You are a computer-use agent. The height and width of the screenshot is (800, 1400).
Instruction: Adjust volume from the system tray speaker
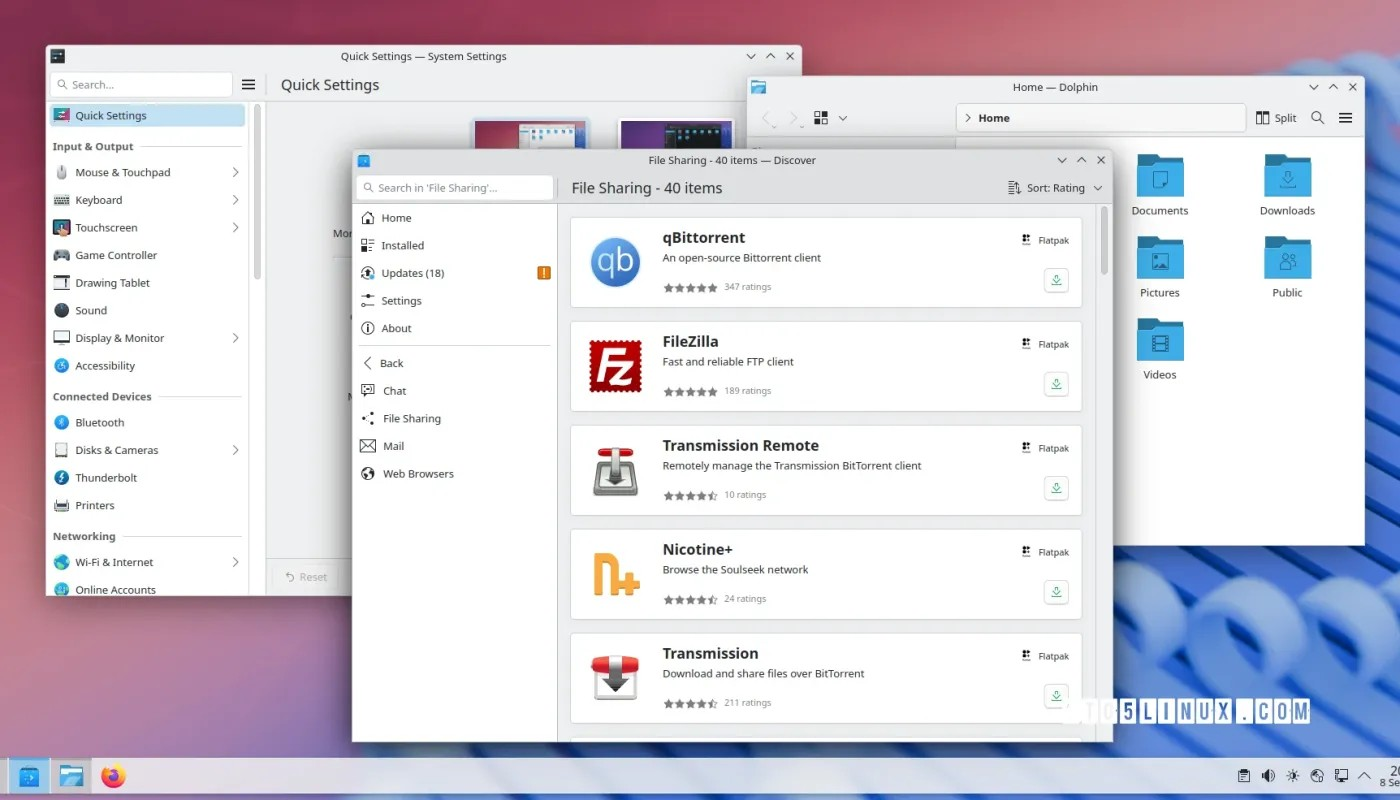1268,775
